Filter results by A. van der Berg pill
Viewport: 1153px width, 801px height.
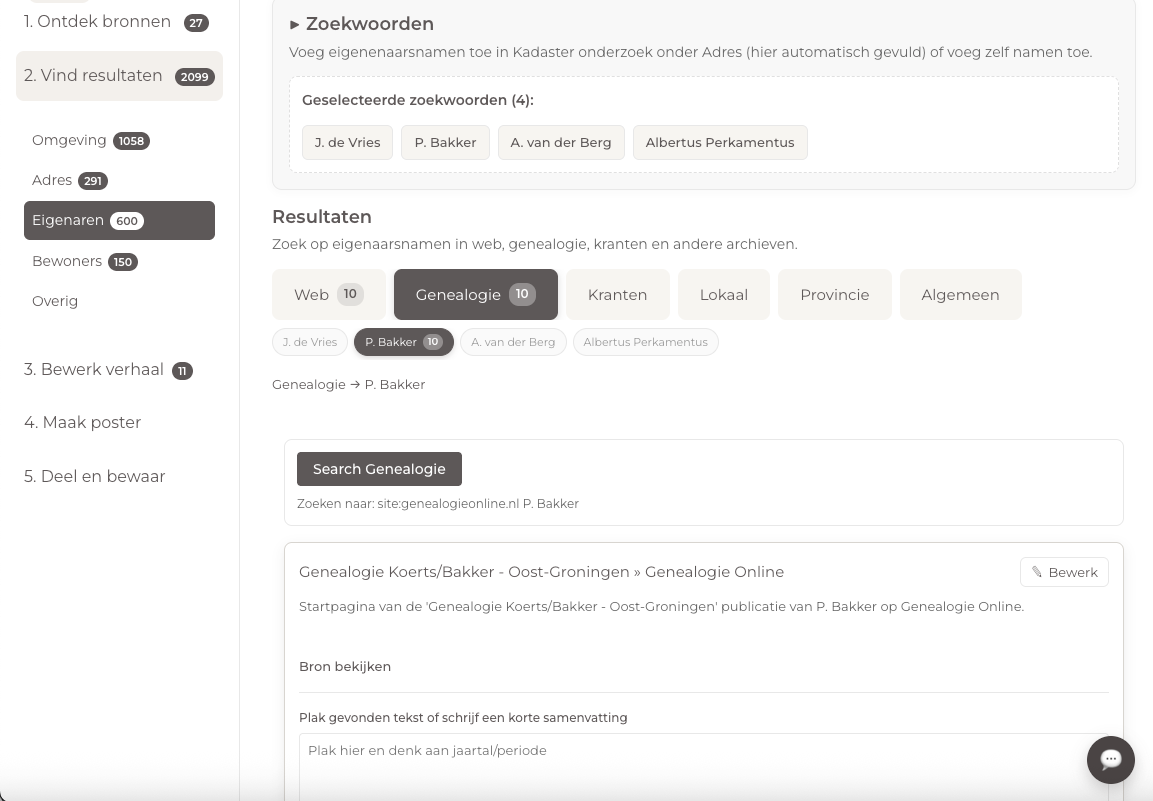513,342
